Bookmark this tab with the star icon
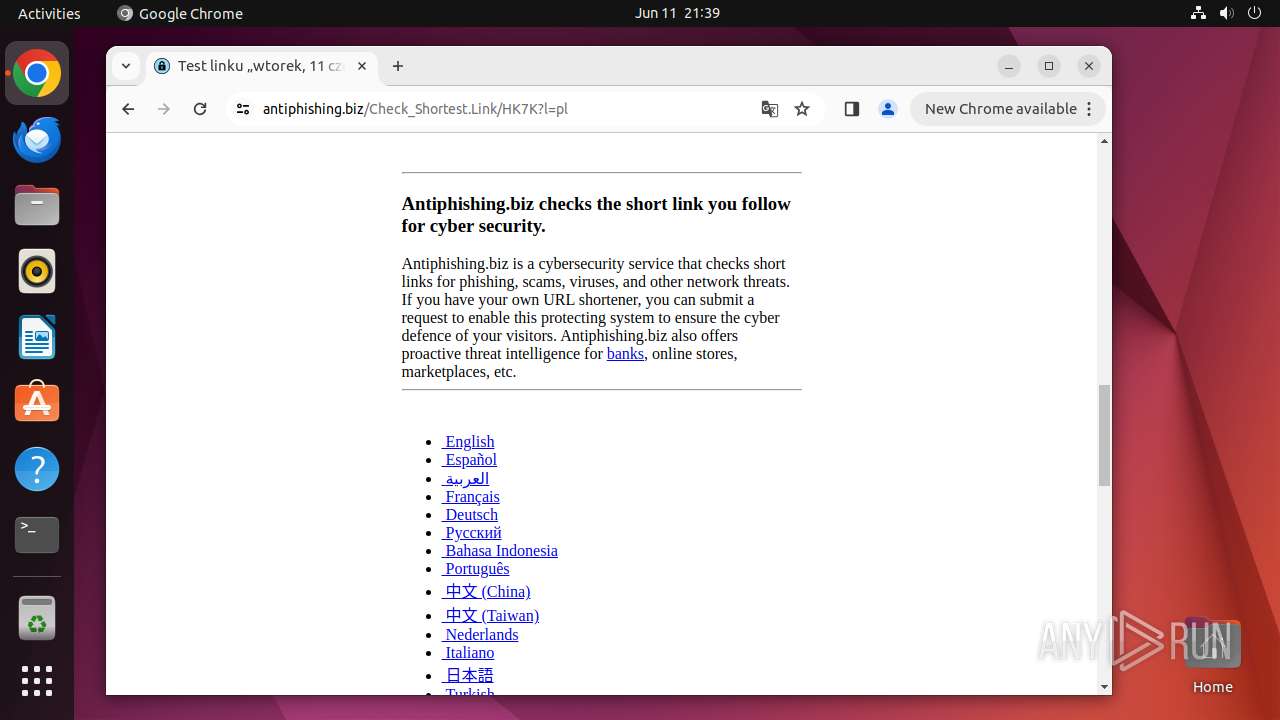Image resolution: width=1280 pixels, height=720 pixels. (x=802, y=109)
